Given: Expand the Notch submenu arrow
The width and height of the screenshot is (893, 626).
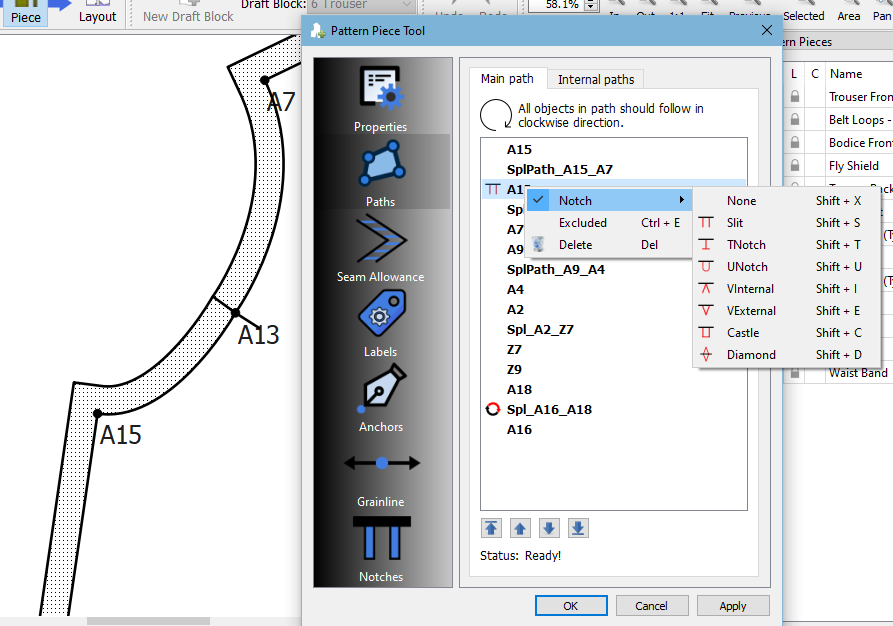Looking at the screenshot, I should (x=682, y=201).
